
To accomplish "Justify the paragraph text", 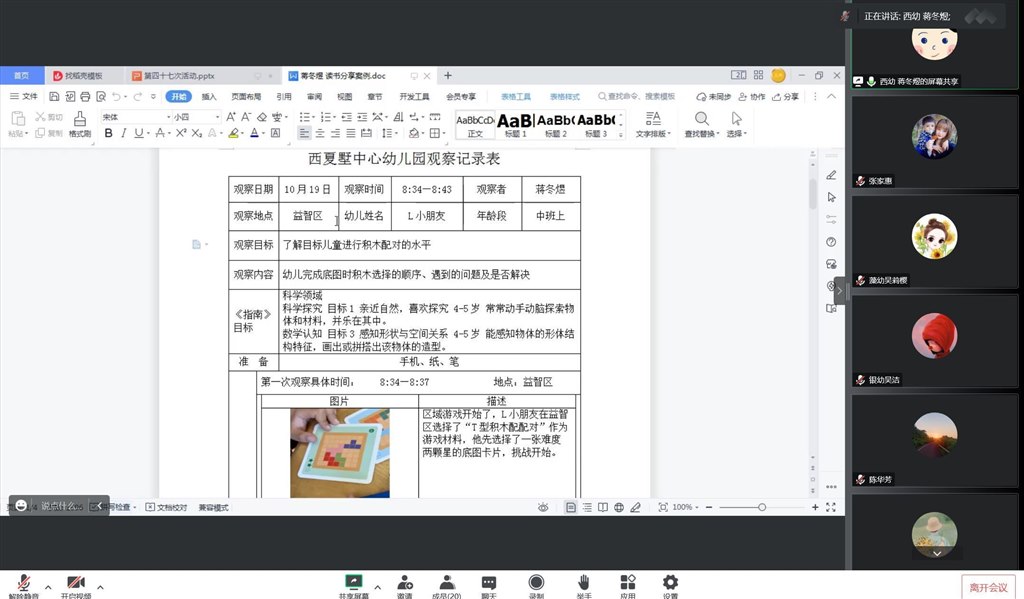I will click(351, 133).
